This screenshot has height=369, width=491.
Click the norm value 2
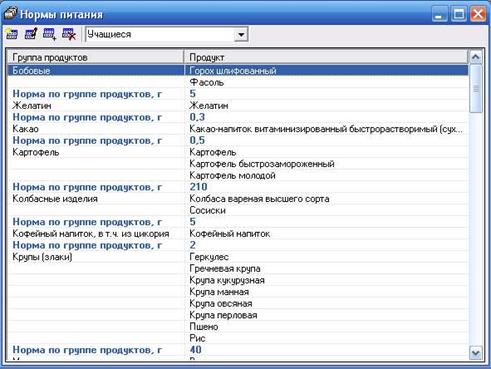(x=193, y=245)
